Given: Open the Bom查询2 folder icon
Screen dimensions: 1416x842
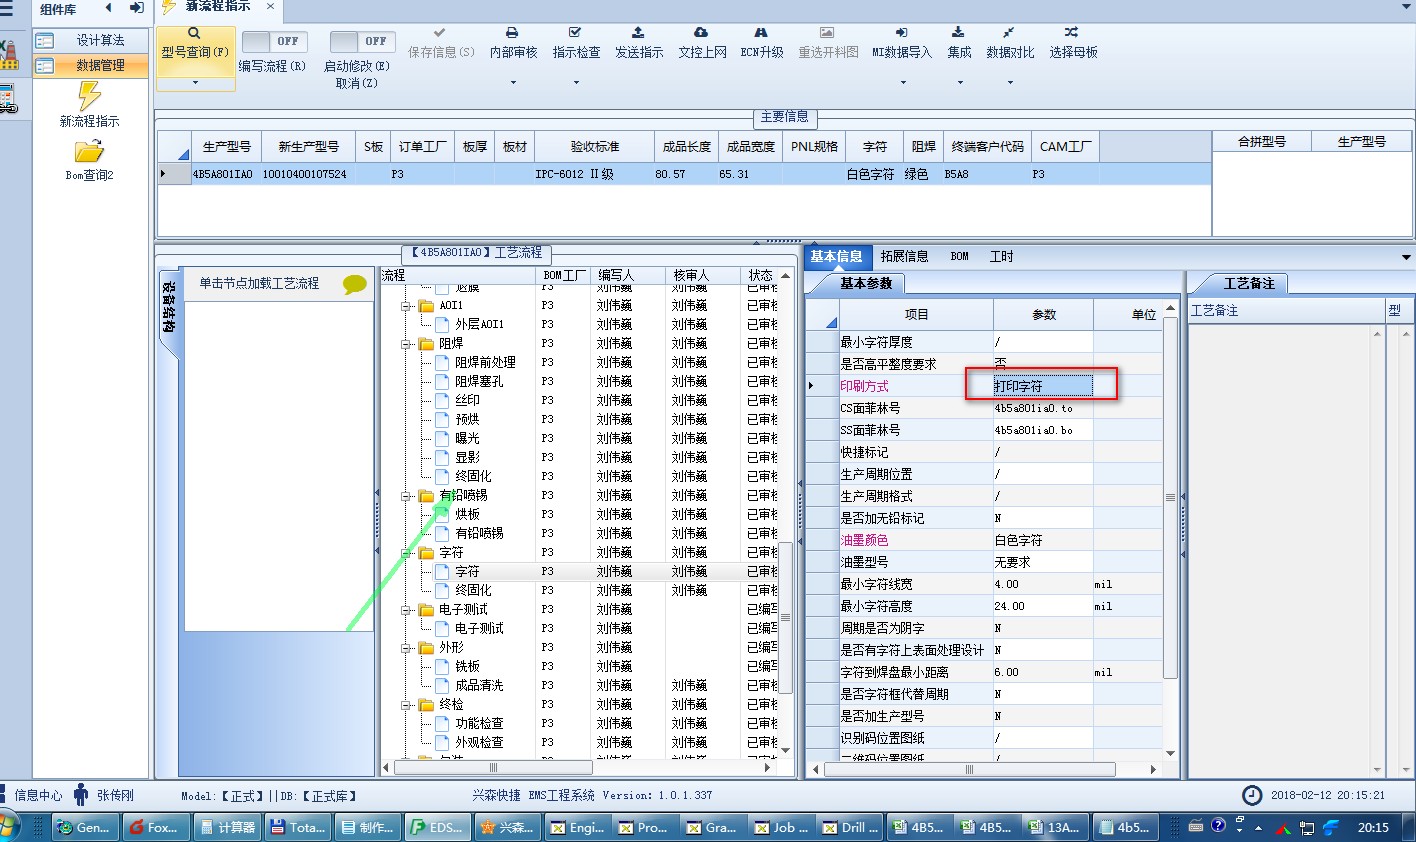Looking at the screenshot, I should click(x=89, y=151).
